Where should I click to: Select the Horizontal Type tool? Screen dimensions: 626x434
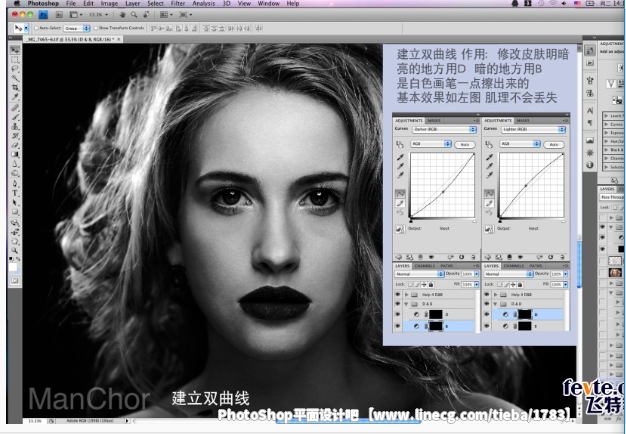pos(15,193)
